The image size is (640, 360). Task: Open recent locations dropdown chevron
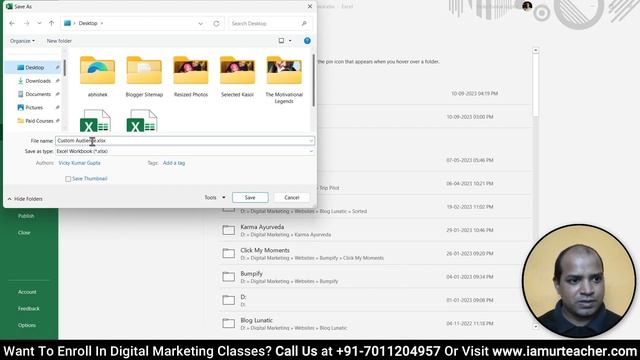click(39, 24)
